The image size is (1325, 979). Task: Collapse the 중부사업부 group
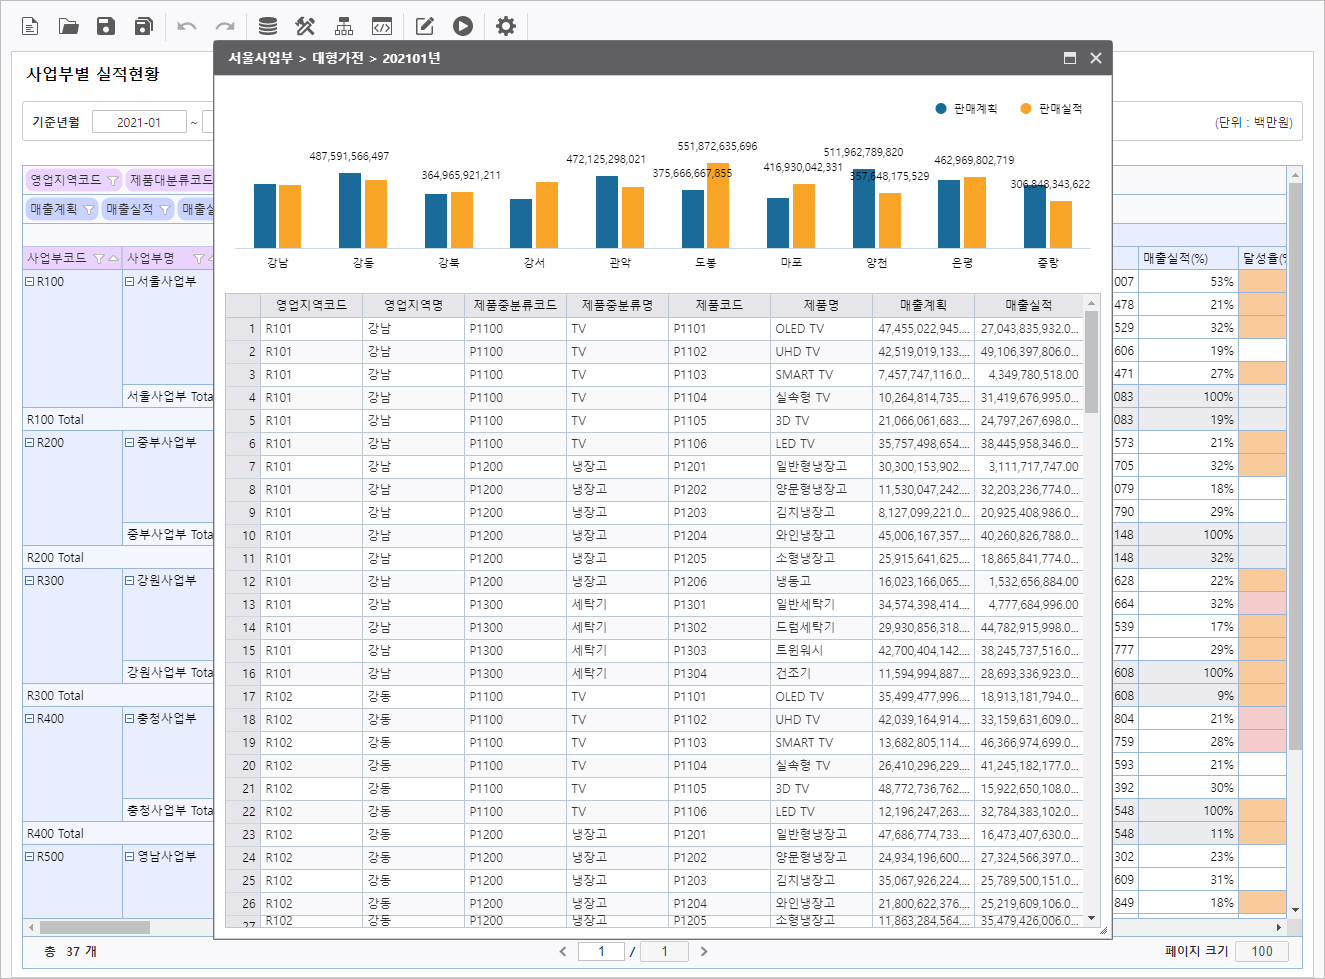click(130, 443)
